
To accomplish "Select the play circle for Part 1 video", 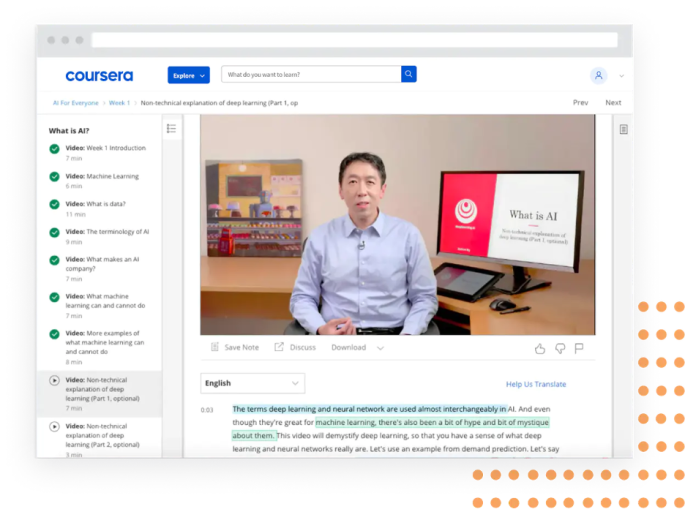I will [x=54, y=381].
